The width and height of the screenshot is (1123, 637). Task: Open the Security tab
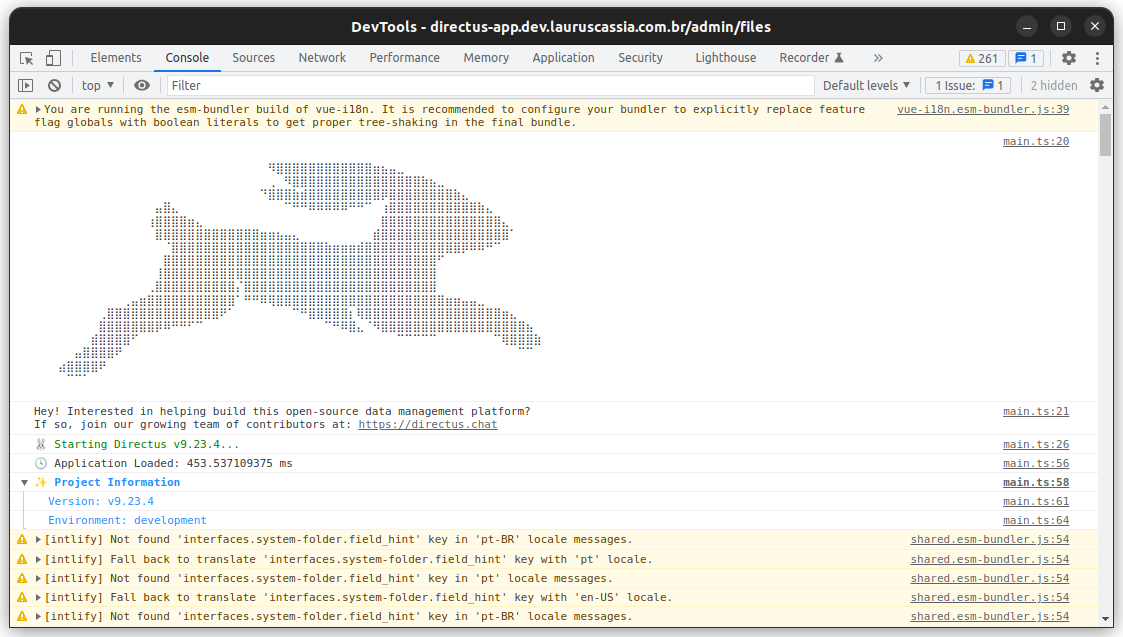pos(640,58)
